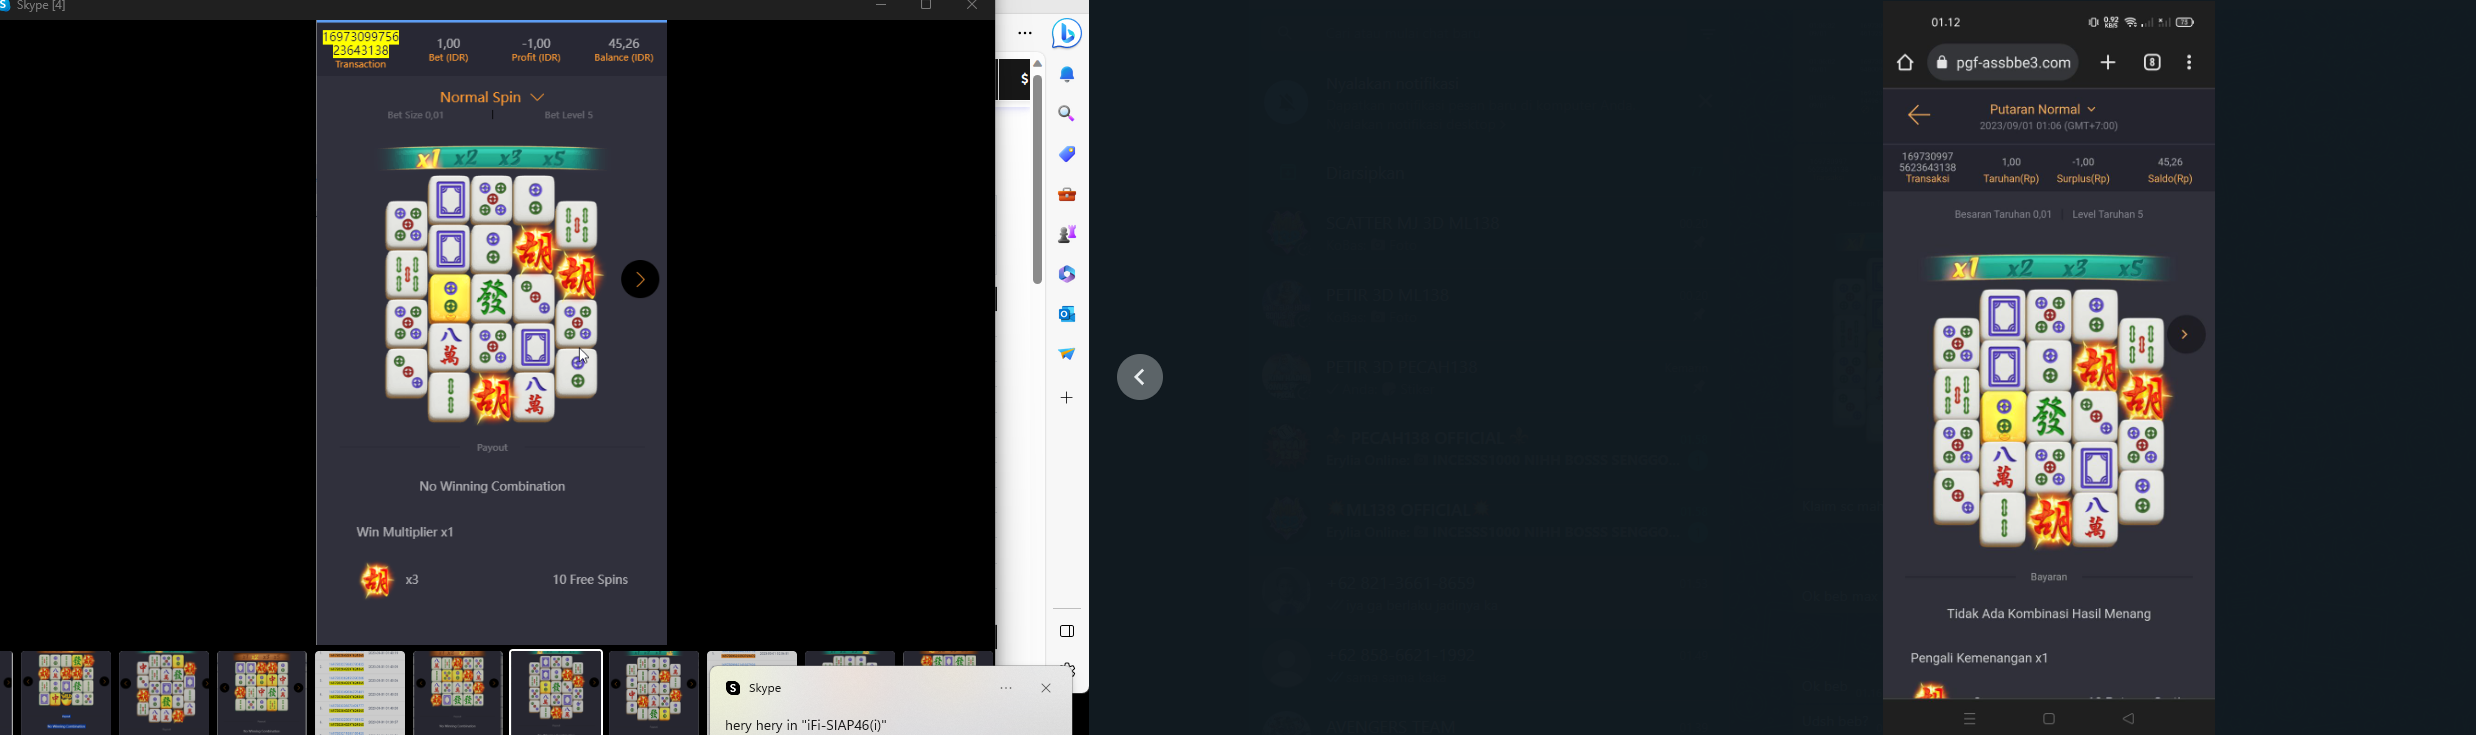Go to next spin with orange arrow
Viewport: 2476px width, 735px height.
pyautogui.click(x=640, y=280)
